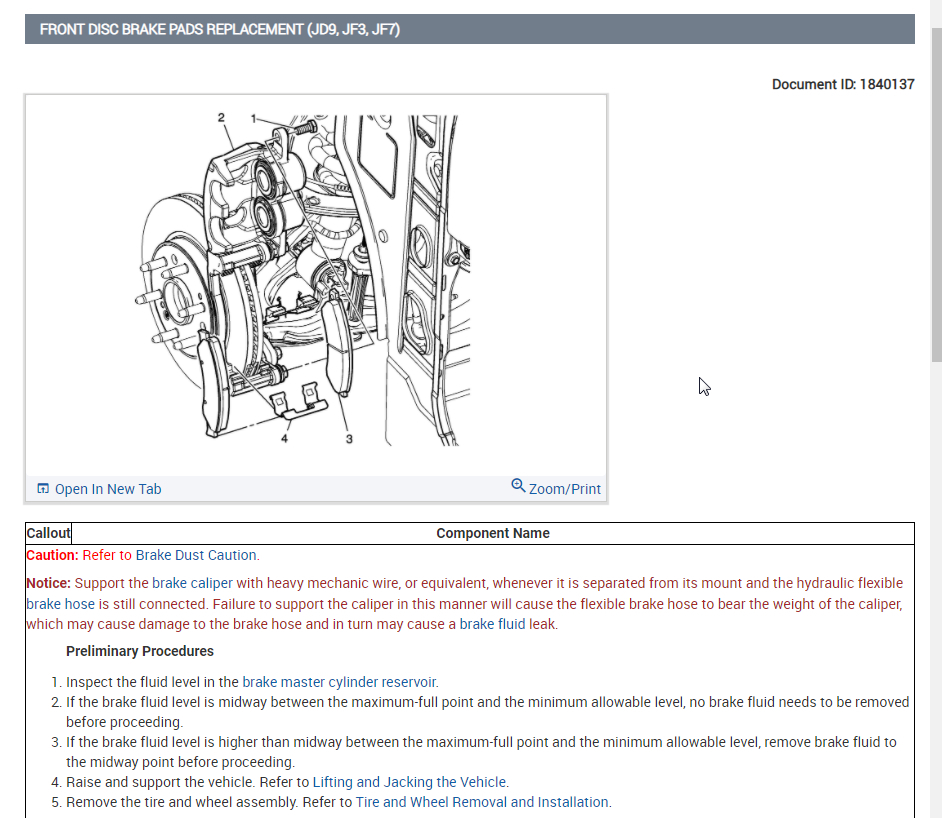Viewport: 942px width, 818px height.
Task: Click the Front Disc Brake Pads Replacement title bar
Action: click(469, 29)
